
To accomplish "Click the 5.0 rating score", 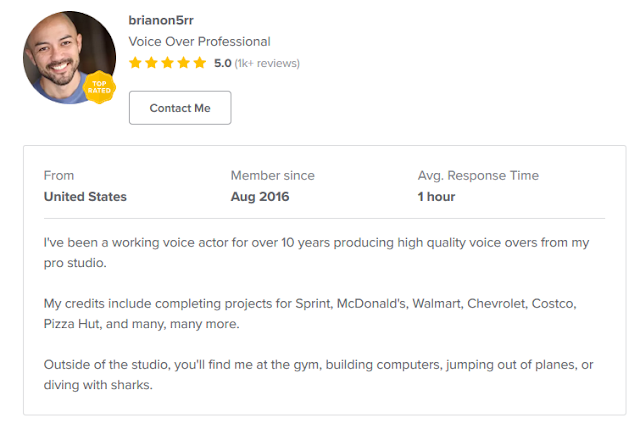I will coord(223,63).
